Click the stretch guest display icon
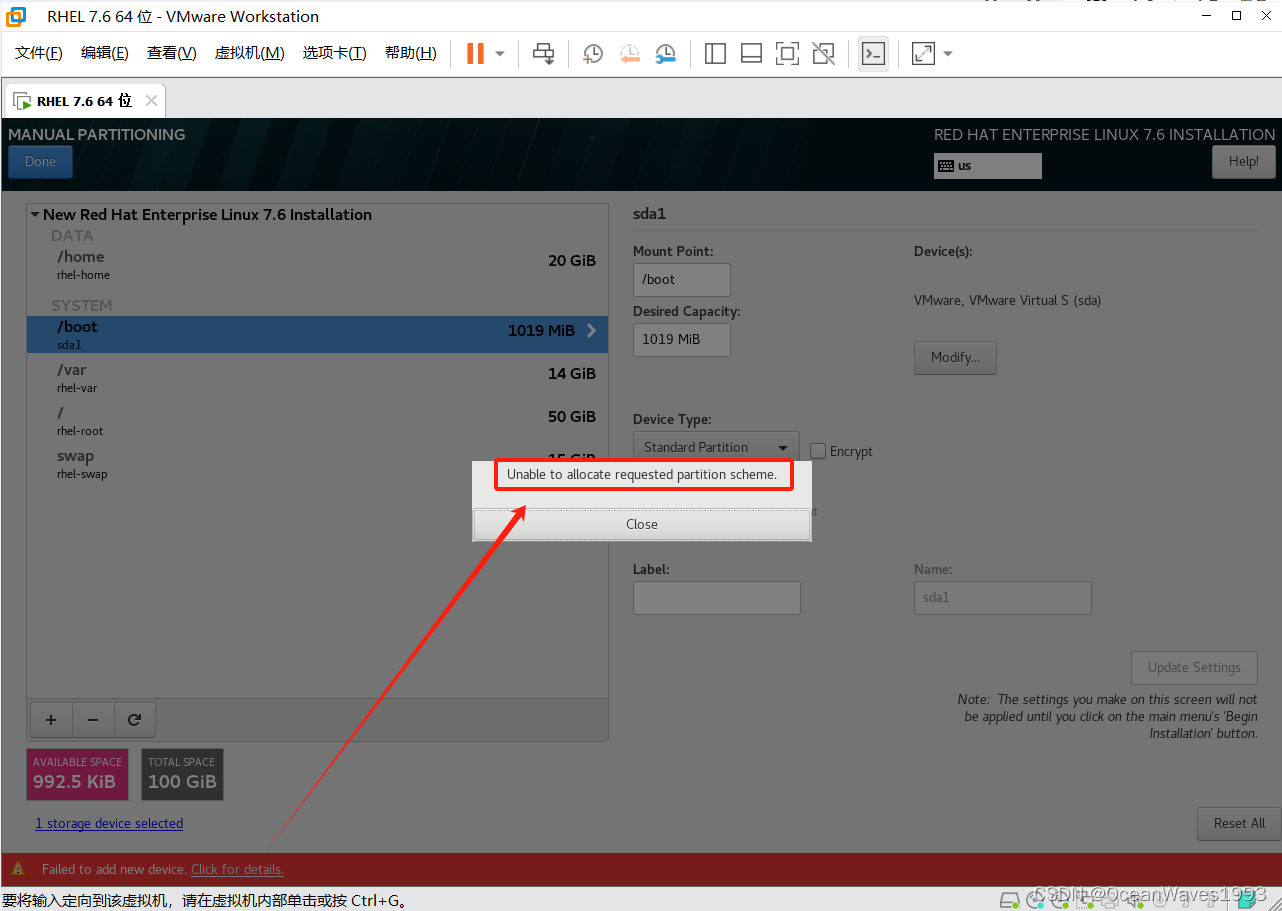 pyautogui.click(x=923, y=54)
